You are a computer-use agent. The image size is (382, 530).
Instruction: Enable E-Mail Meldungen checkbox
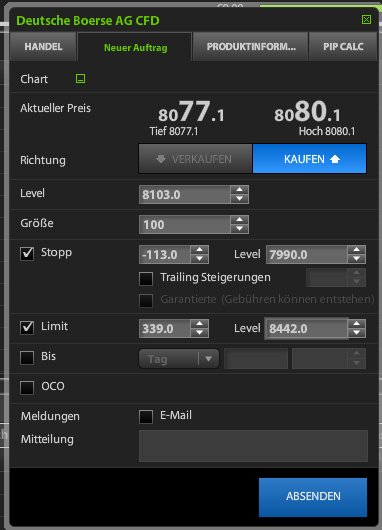(x=146, y=417)
